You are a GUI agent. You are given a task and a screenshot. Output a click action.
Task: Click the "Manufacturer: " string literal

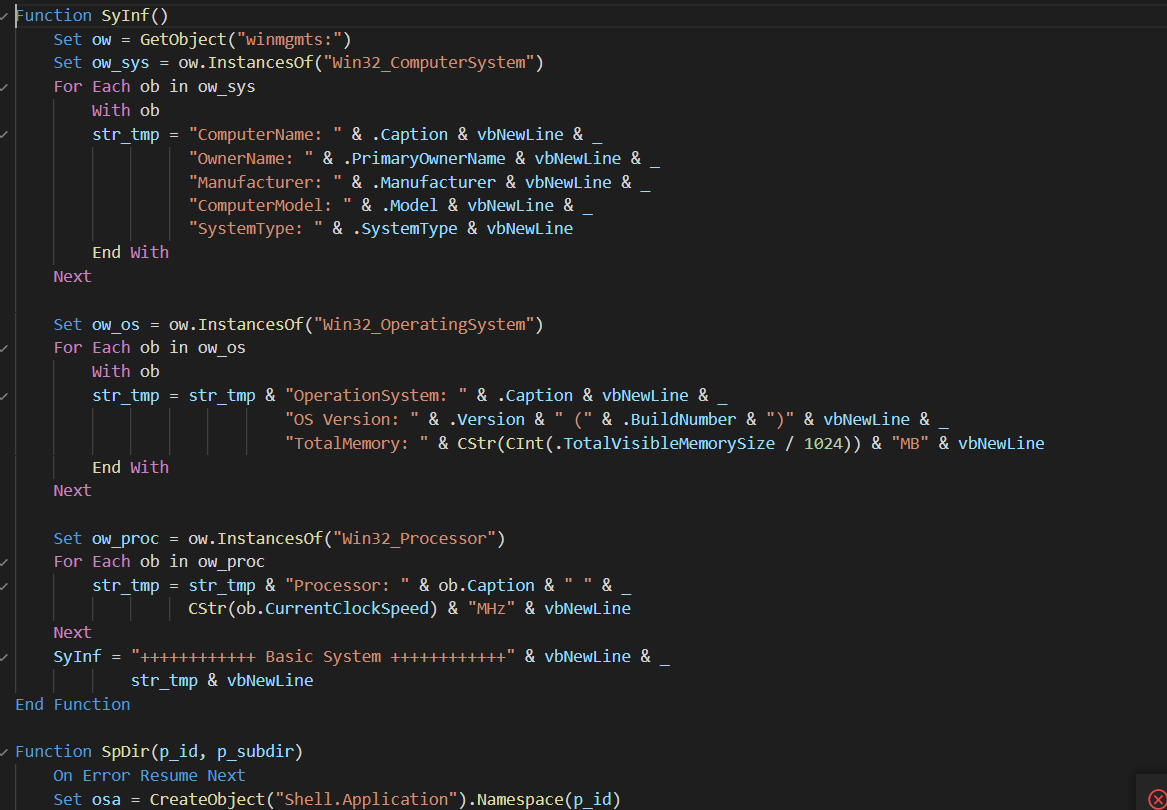(265, 182)
